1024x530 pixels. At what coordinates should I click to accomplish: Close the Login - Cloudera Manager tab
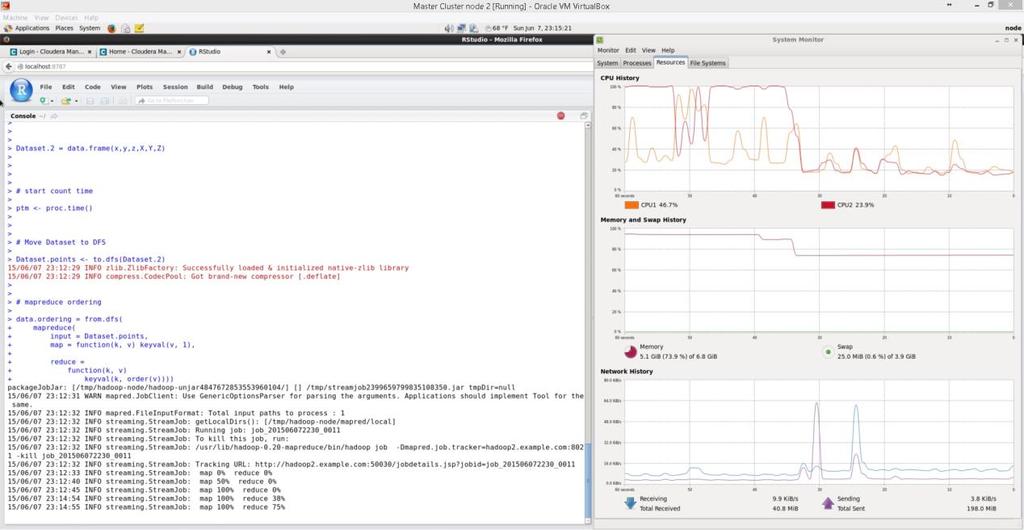[89, 52]
